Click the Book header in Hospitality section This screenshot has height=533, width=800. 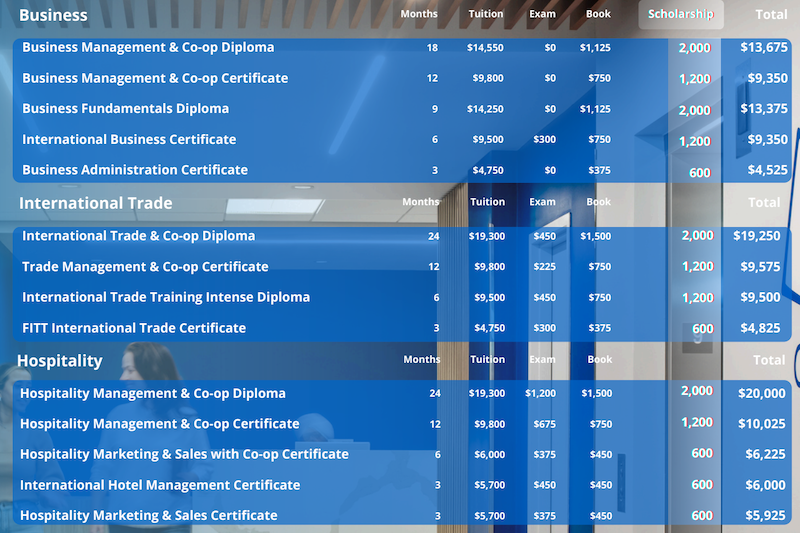coord(599,359)
